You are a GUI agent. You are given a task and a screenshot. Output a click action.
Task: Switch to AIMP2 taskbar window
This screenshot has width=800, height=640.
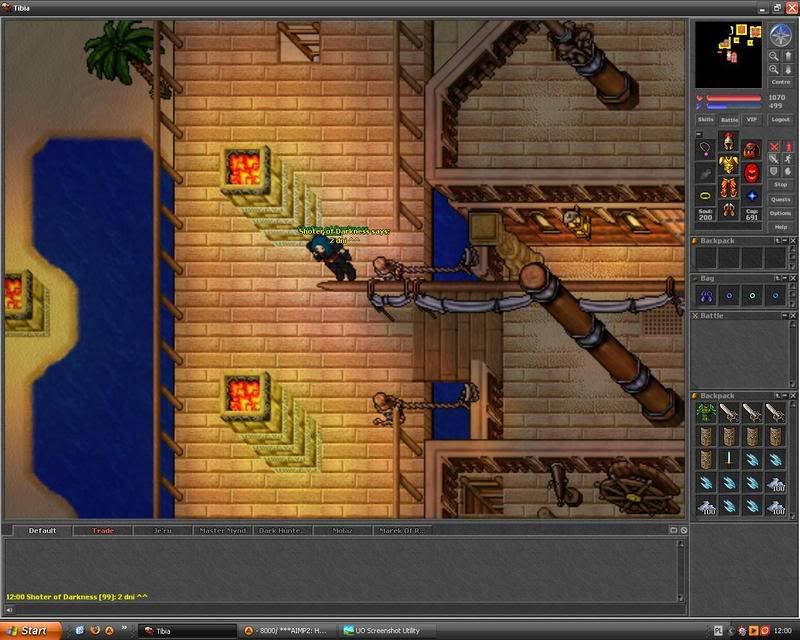[x=286, y=631]
